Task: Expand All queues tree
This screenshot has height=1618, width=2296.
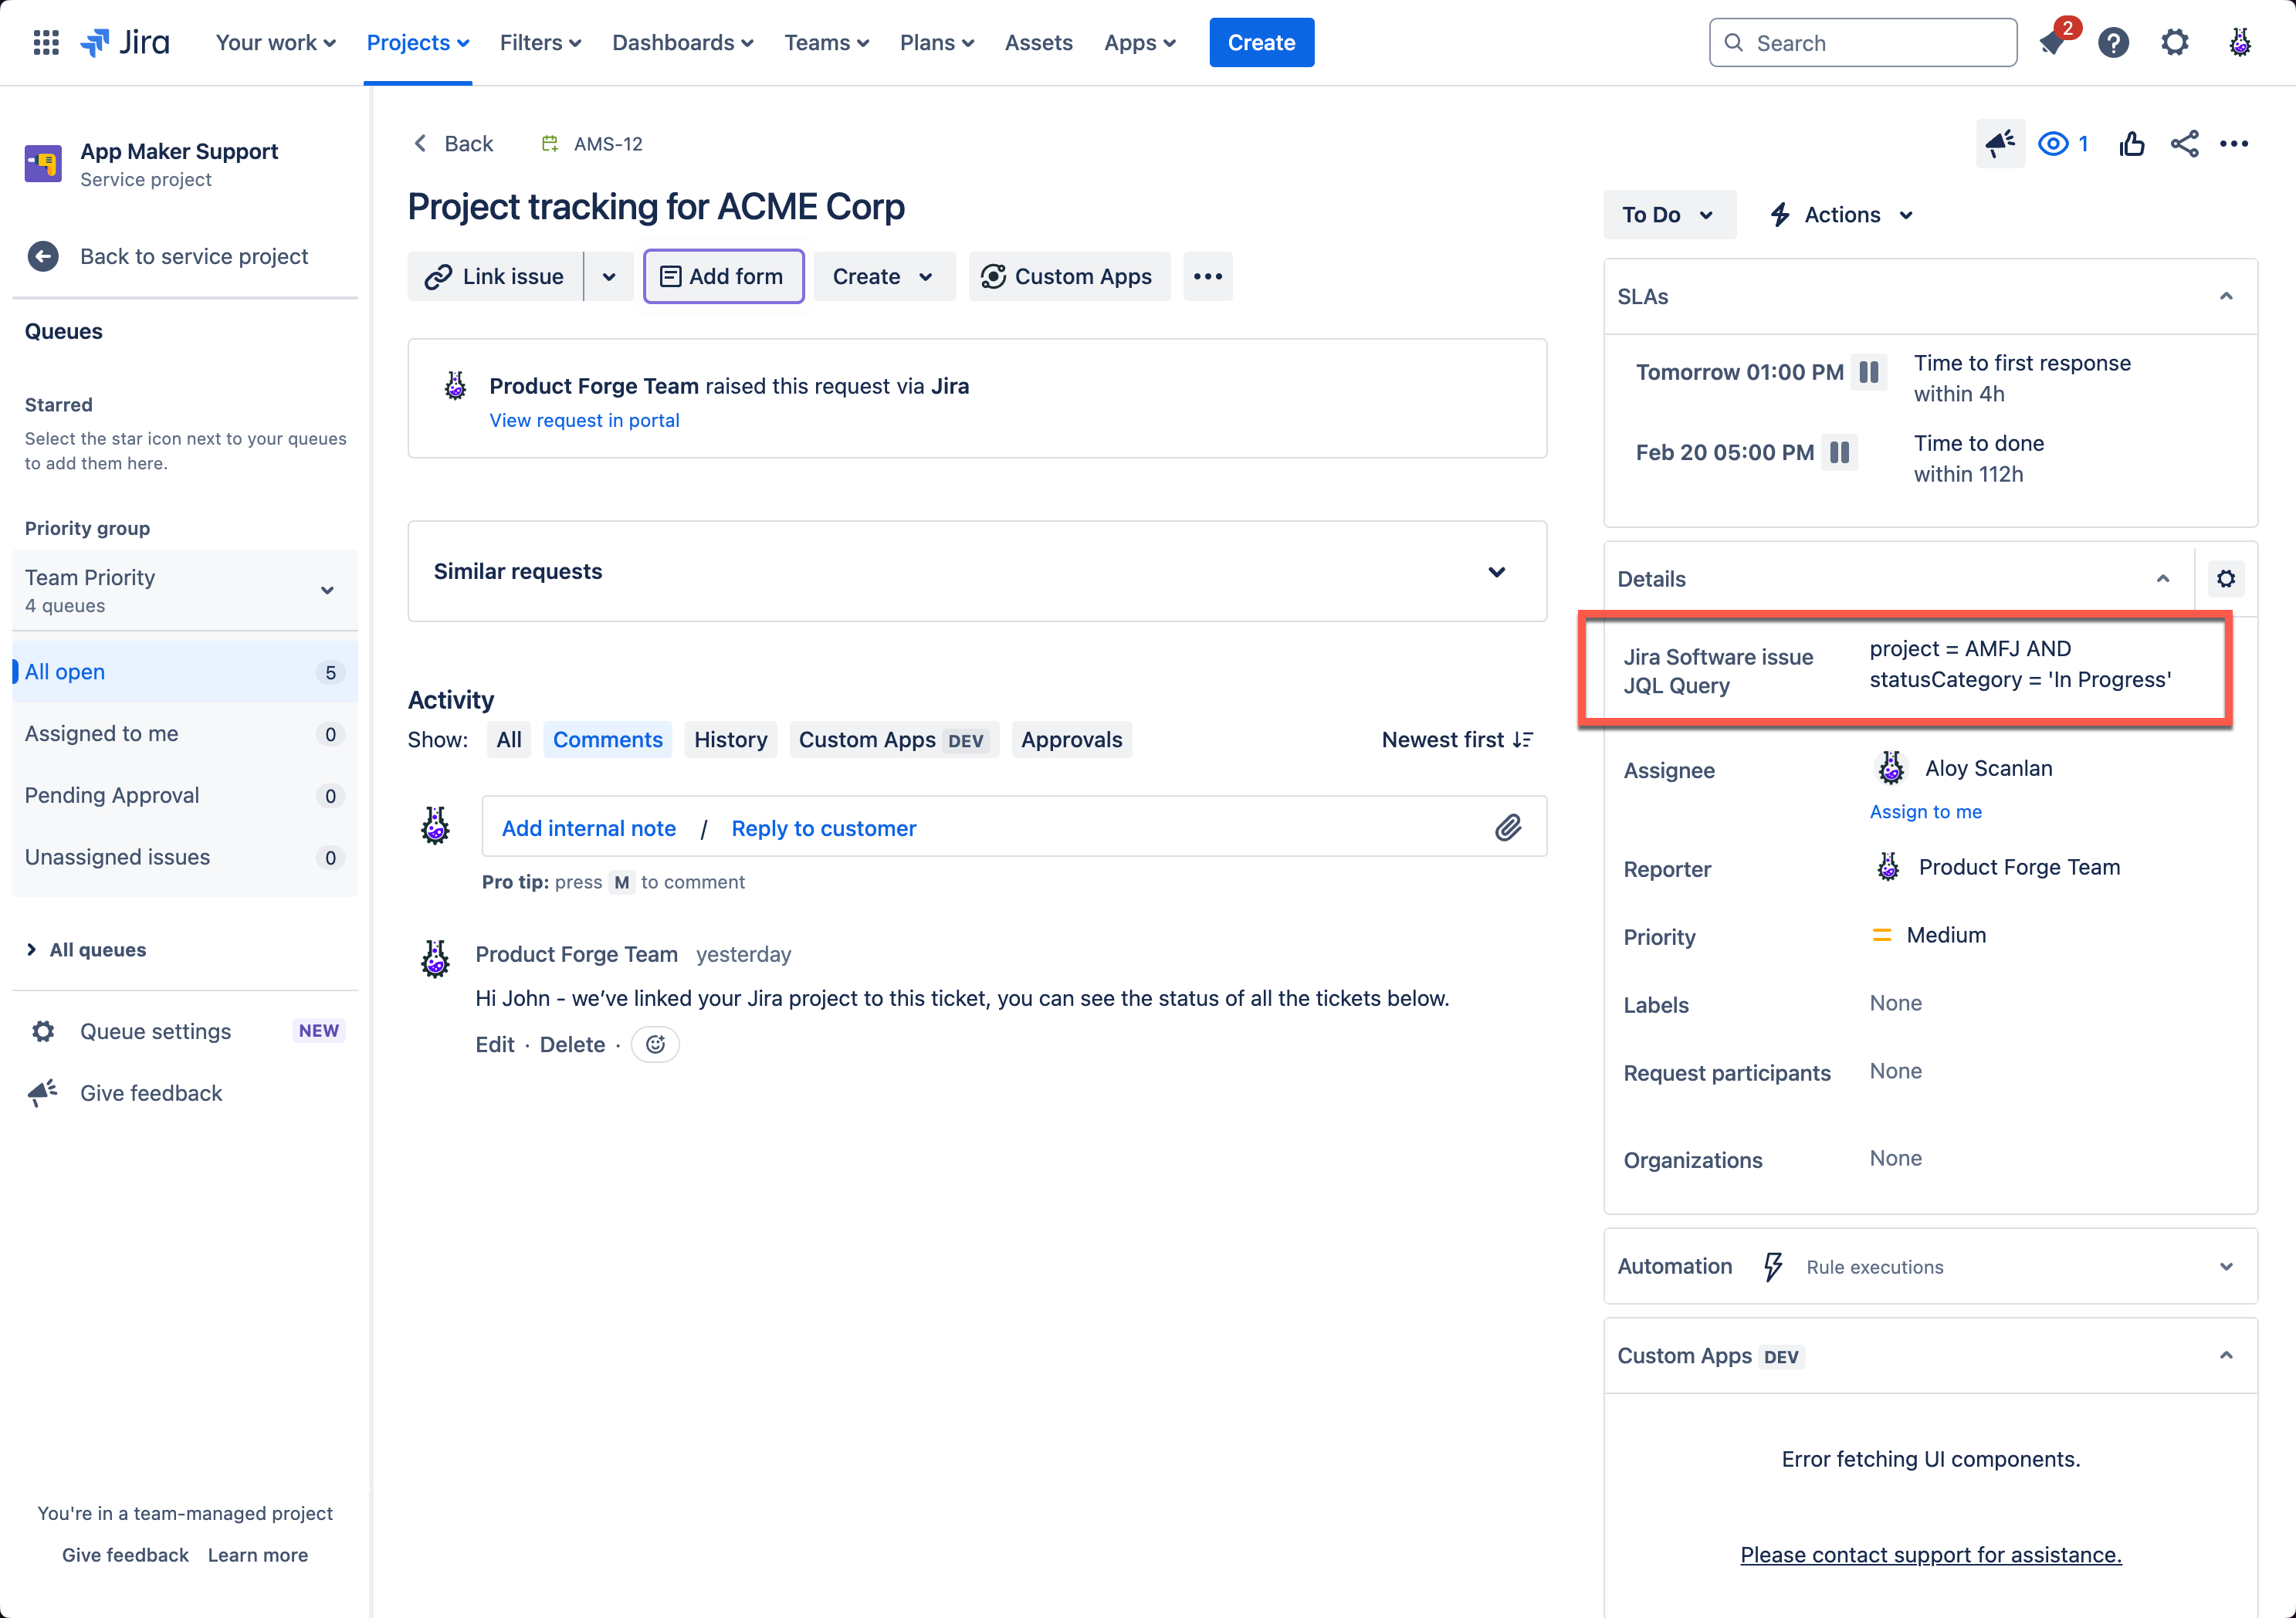Action: pyautogui.click(x=31, y=949)
